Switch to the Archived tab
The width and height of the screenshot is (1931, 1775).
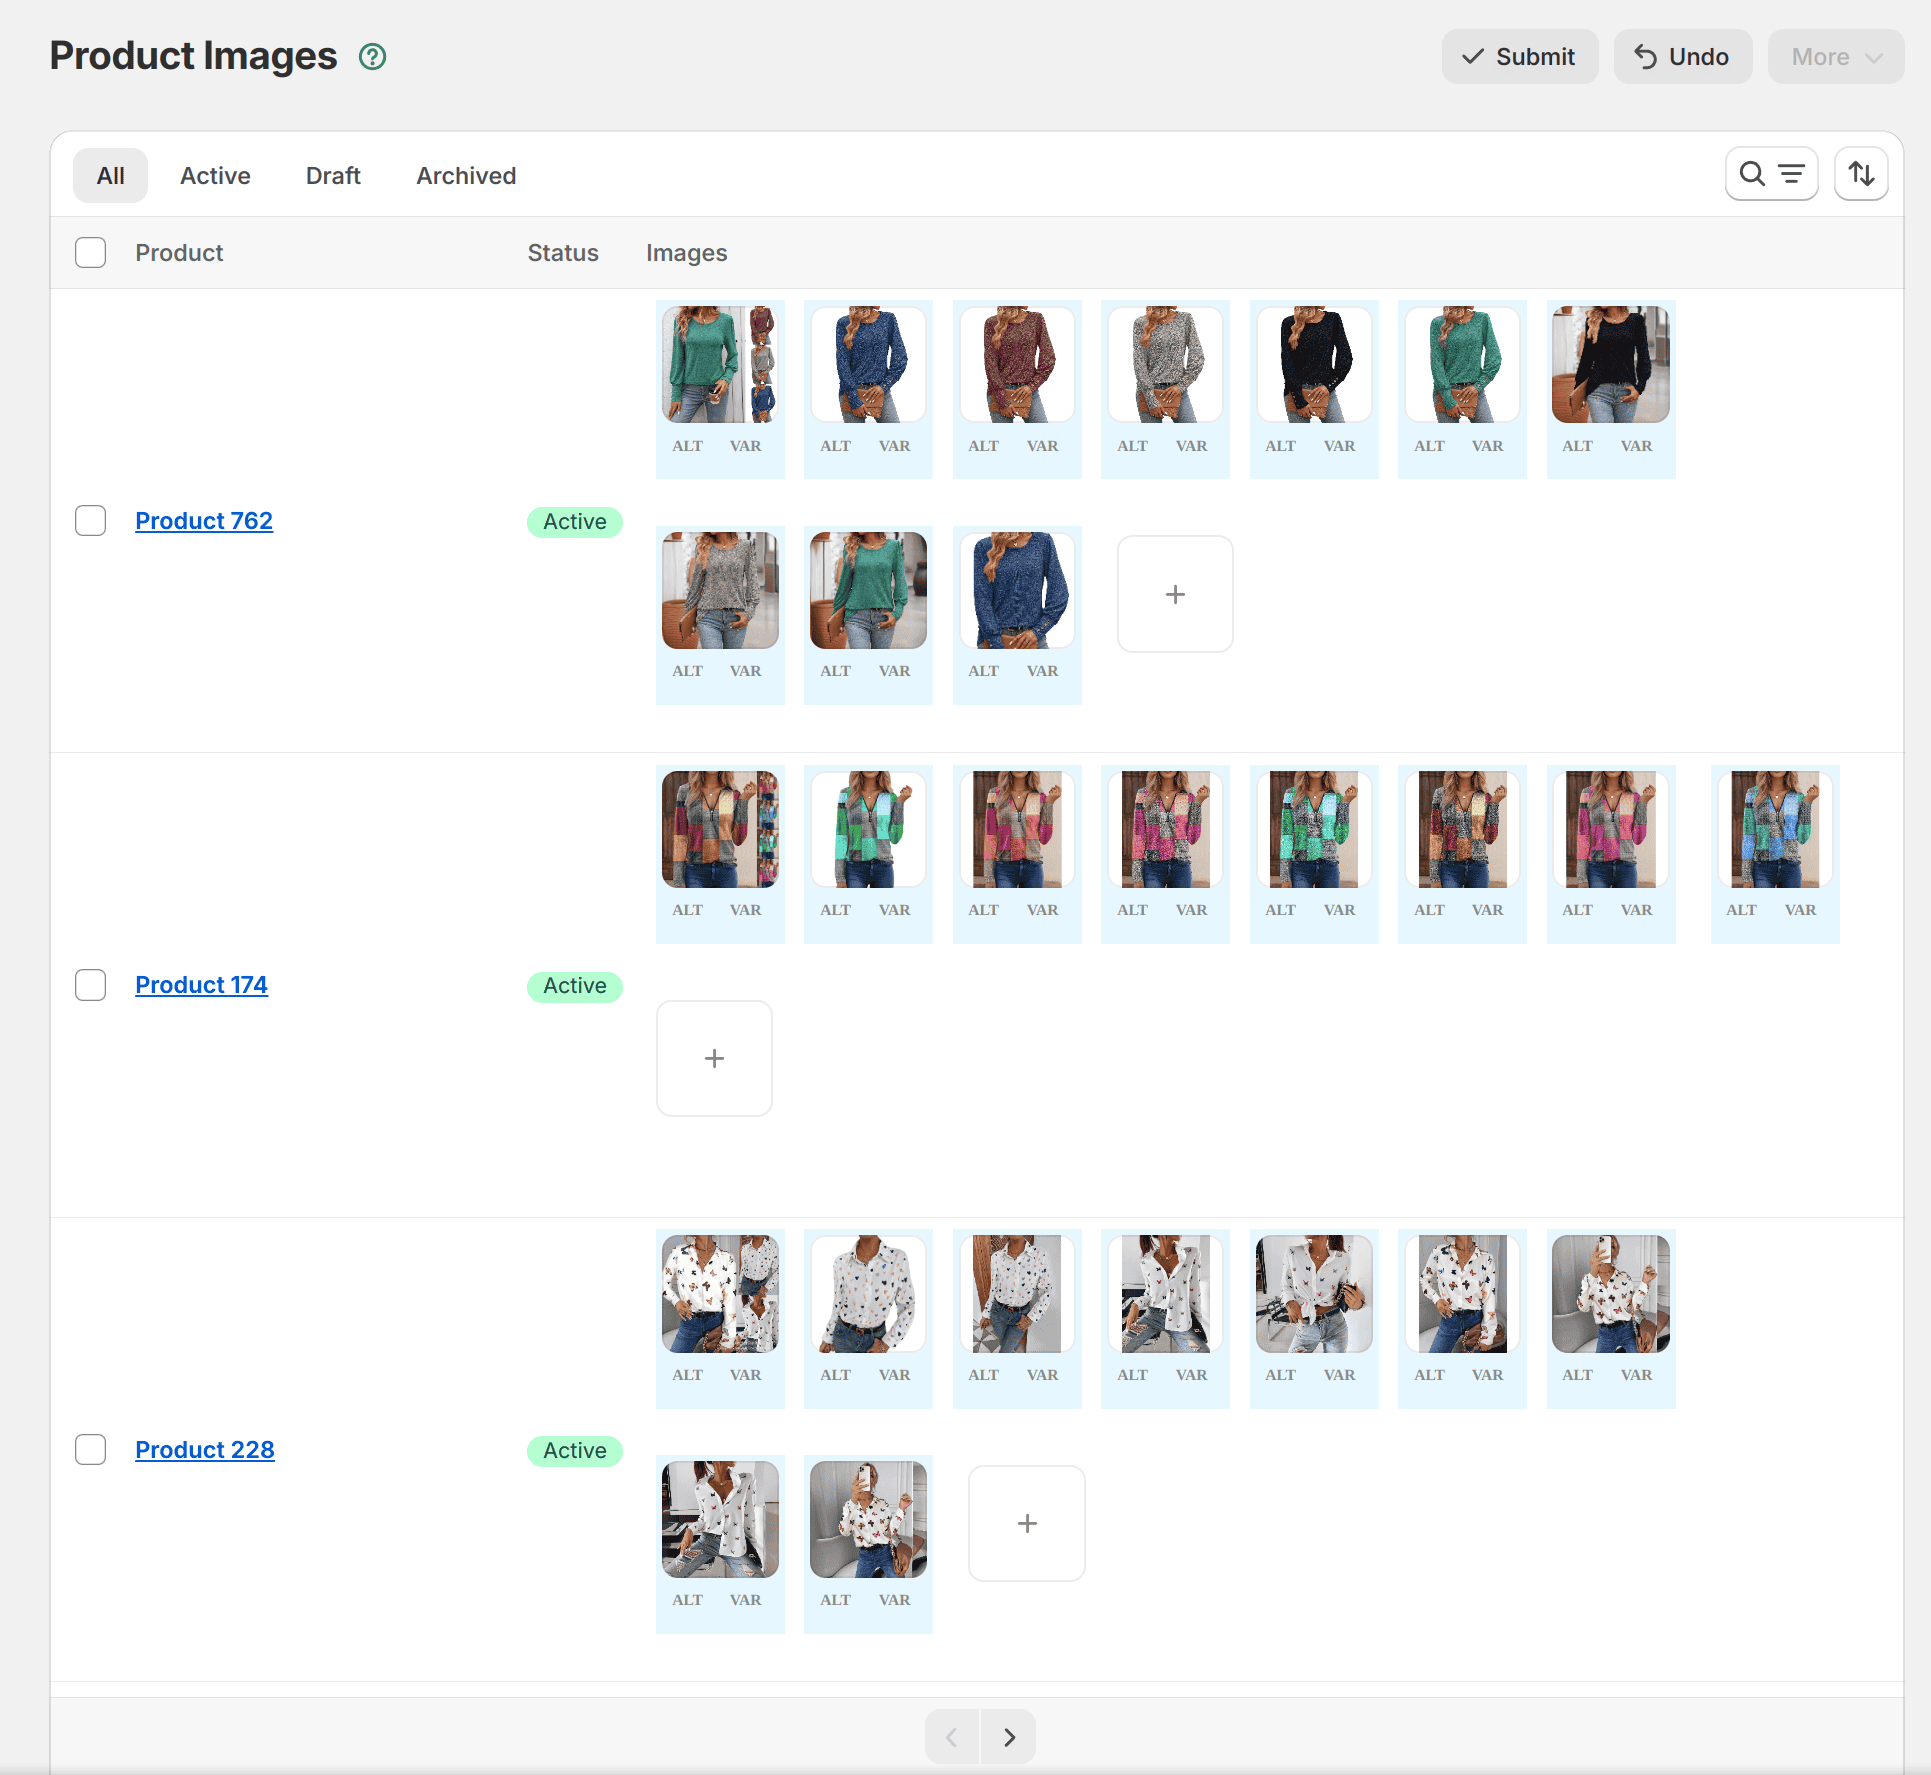point(465,175)
